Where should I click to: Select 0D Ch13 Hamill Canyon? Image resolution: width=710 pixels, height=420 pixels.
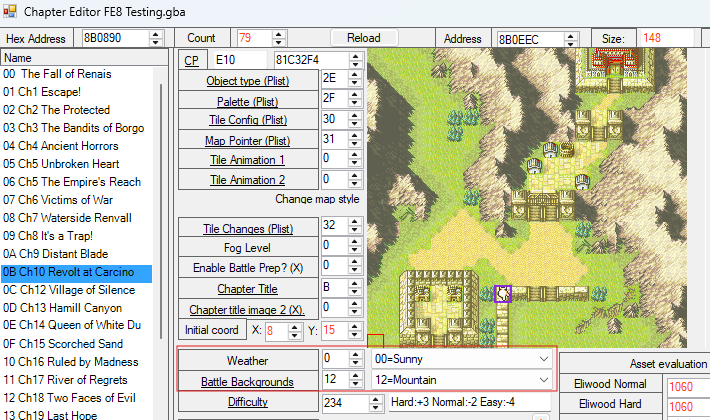[77, 308]
